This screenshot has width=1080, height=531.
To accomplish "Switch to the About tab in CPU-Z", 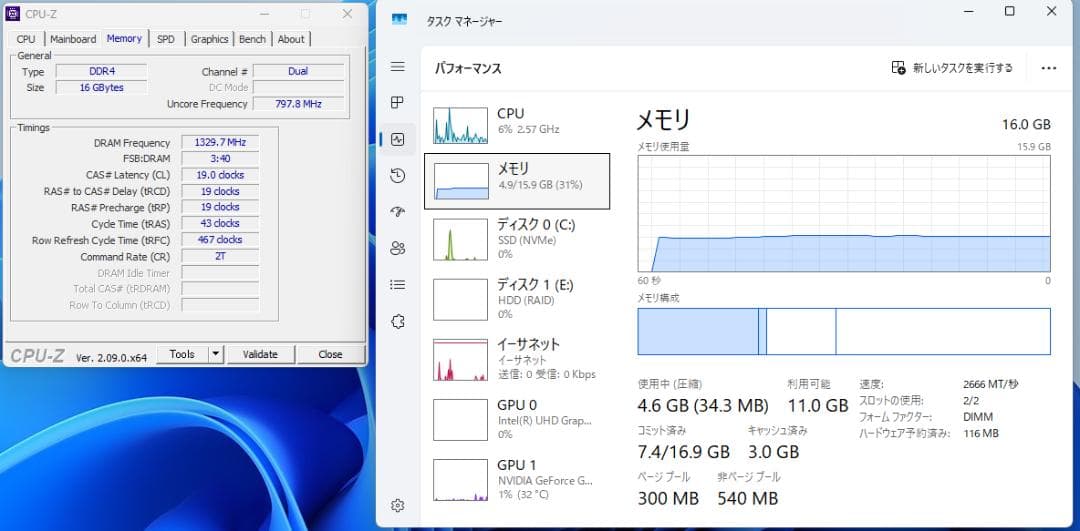I will 291,39.
